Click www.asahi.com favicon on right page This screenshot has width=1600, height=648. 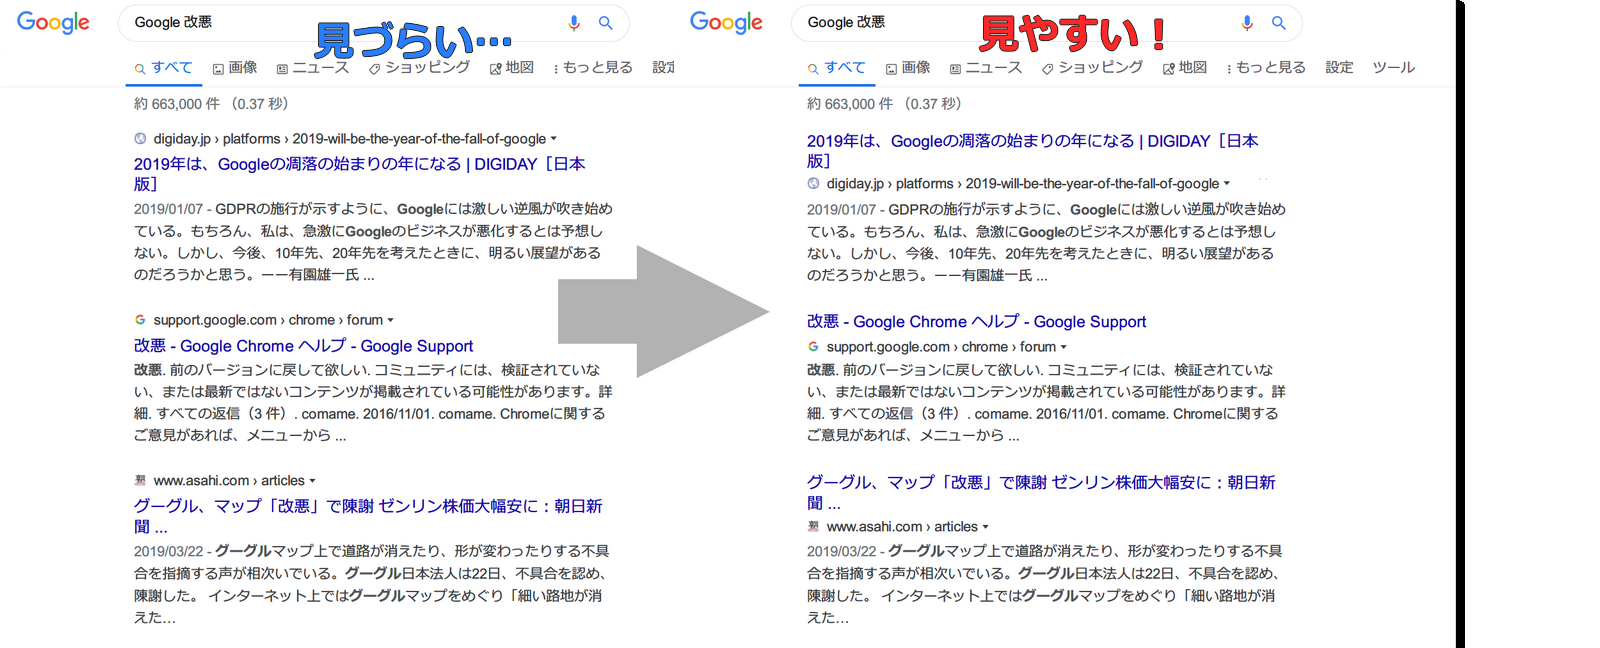click(x=813, y=526)
